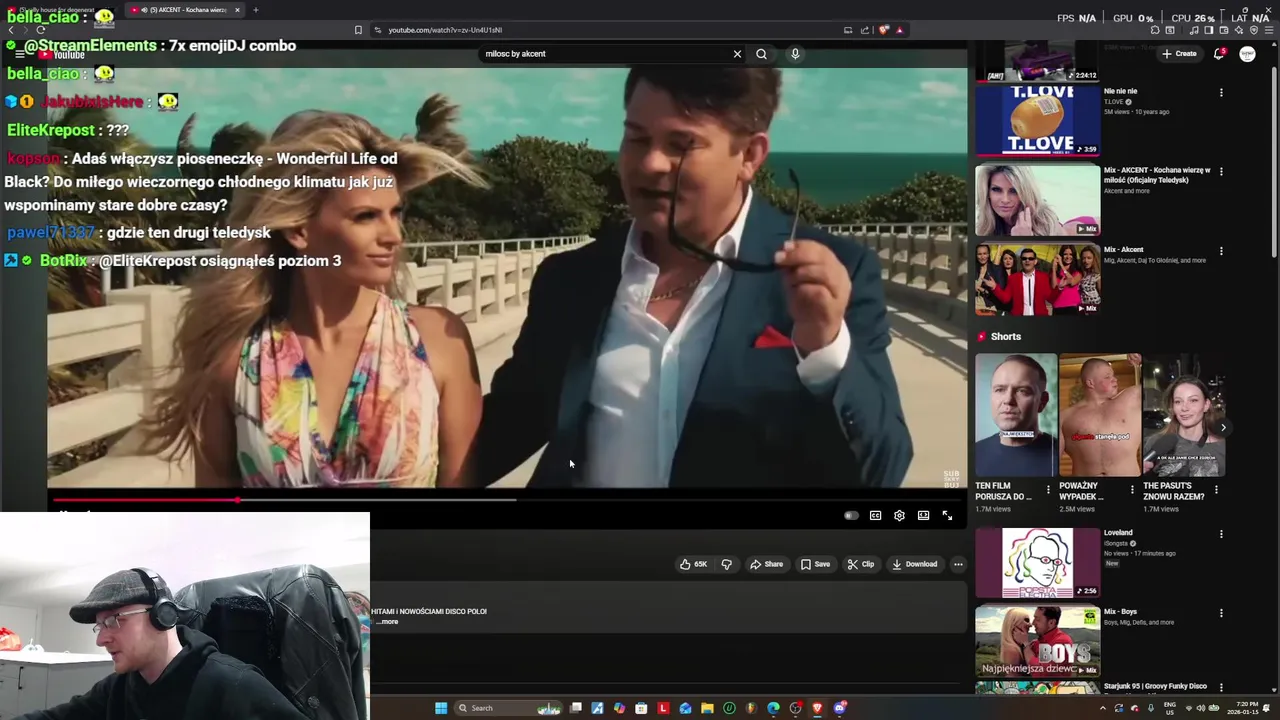This screenshot has height=720, width=1280.
Task: Open options for TEN FILM PORUSZA DO short
Action: pyautogui.click(x=1048, y=490)
